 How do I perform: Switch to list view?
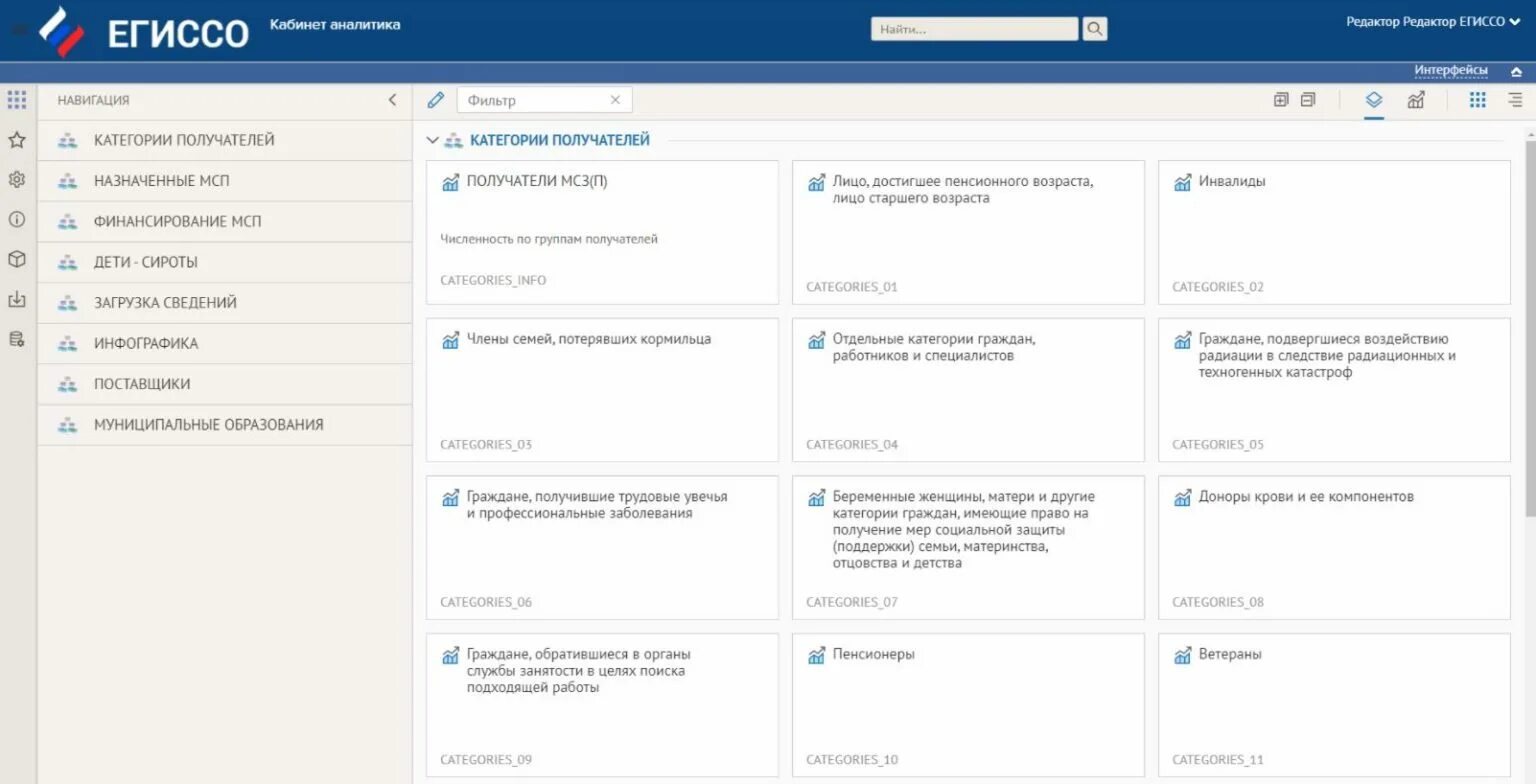pyautogui.click(x=1516, y=100)
